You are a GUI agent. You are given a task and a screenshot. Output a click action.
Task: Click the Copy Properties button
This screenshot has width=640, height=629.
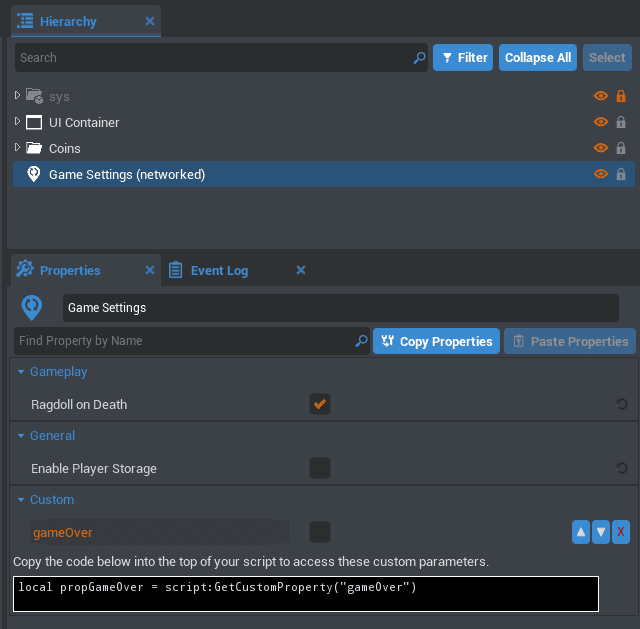pyautogui.click(x=437, y=341)
